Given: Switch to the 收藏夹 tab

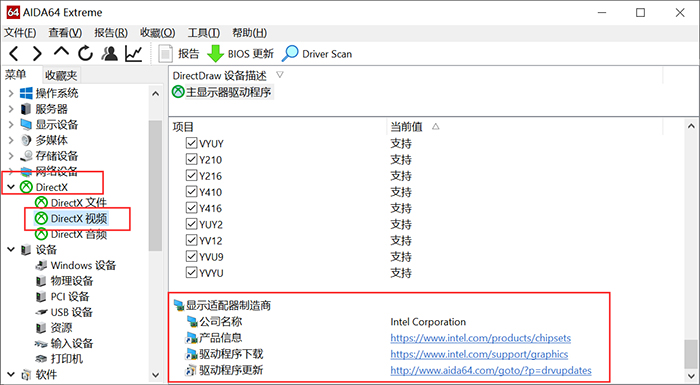Looking at the screenshot, I should tap(61, 75).
